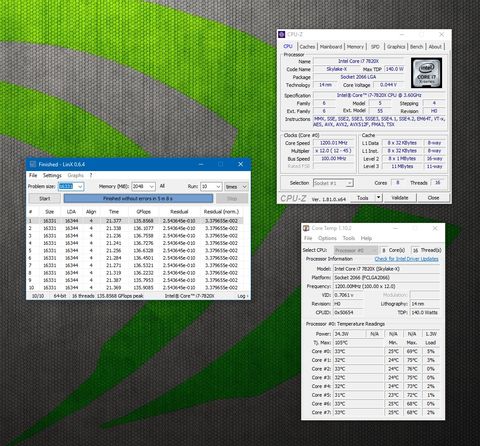The width and height of the screenshot is (480, 446).
Task: Select result row 5 with 136.6328 GFlops
Action: (x=135, y=251)
